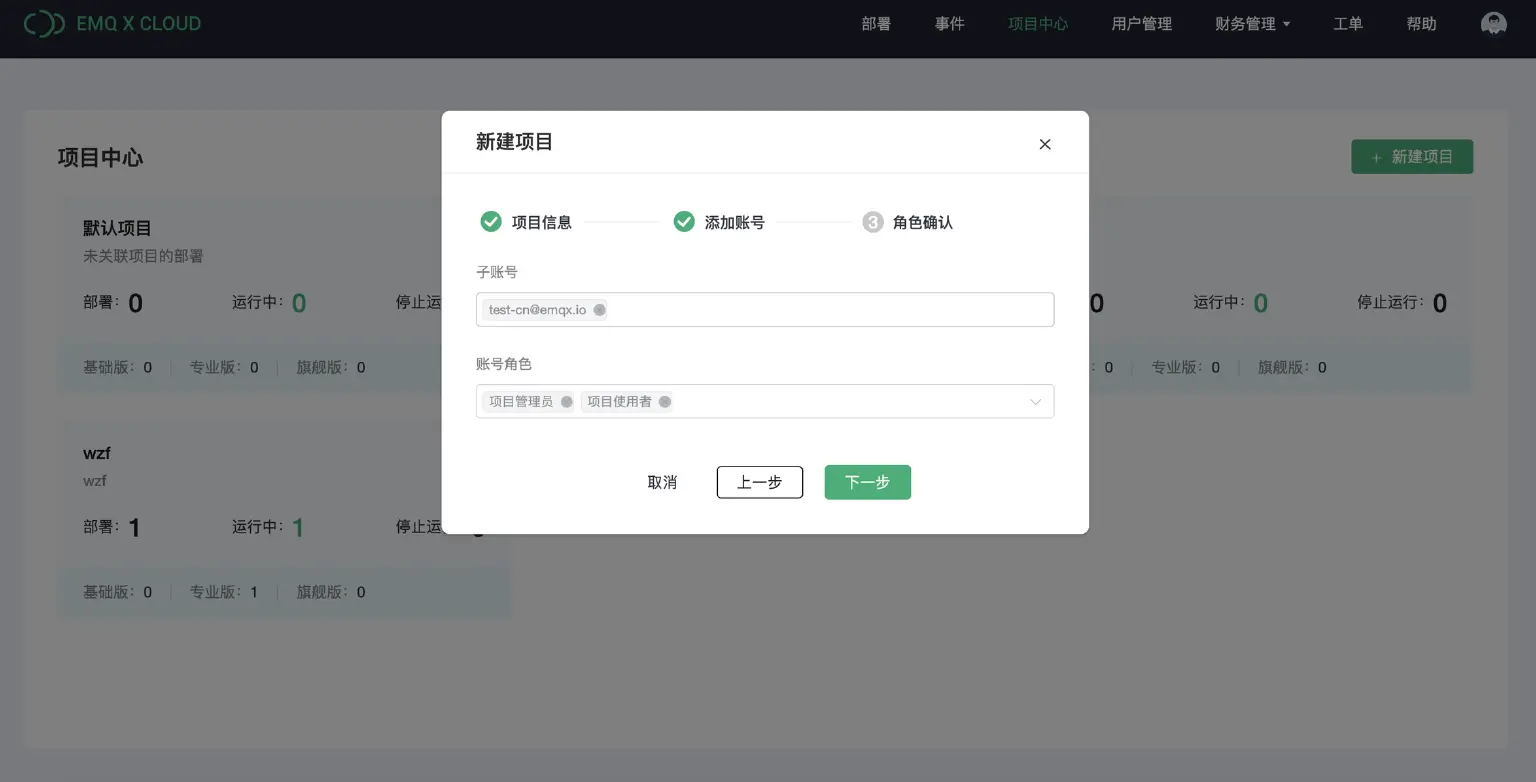The width and height of the screenshot is (1536, 782).
Task: Remove the test-cn@emqx.io account tag
Action: (x=599, y=309)
